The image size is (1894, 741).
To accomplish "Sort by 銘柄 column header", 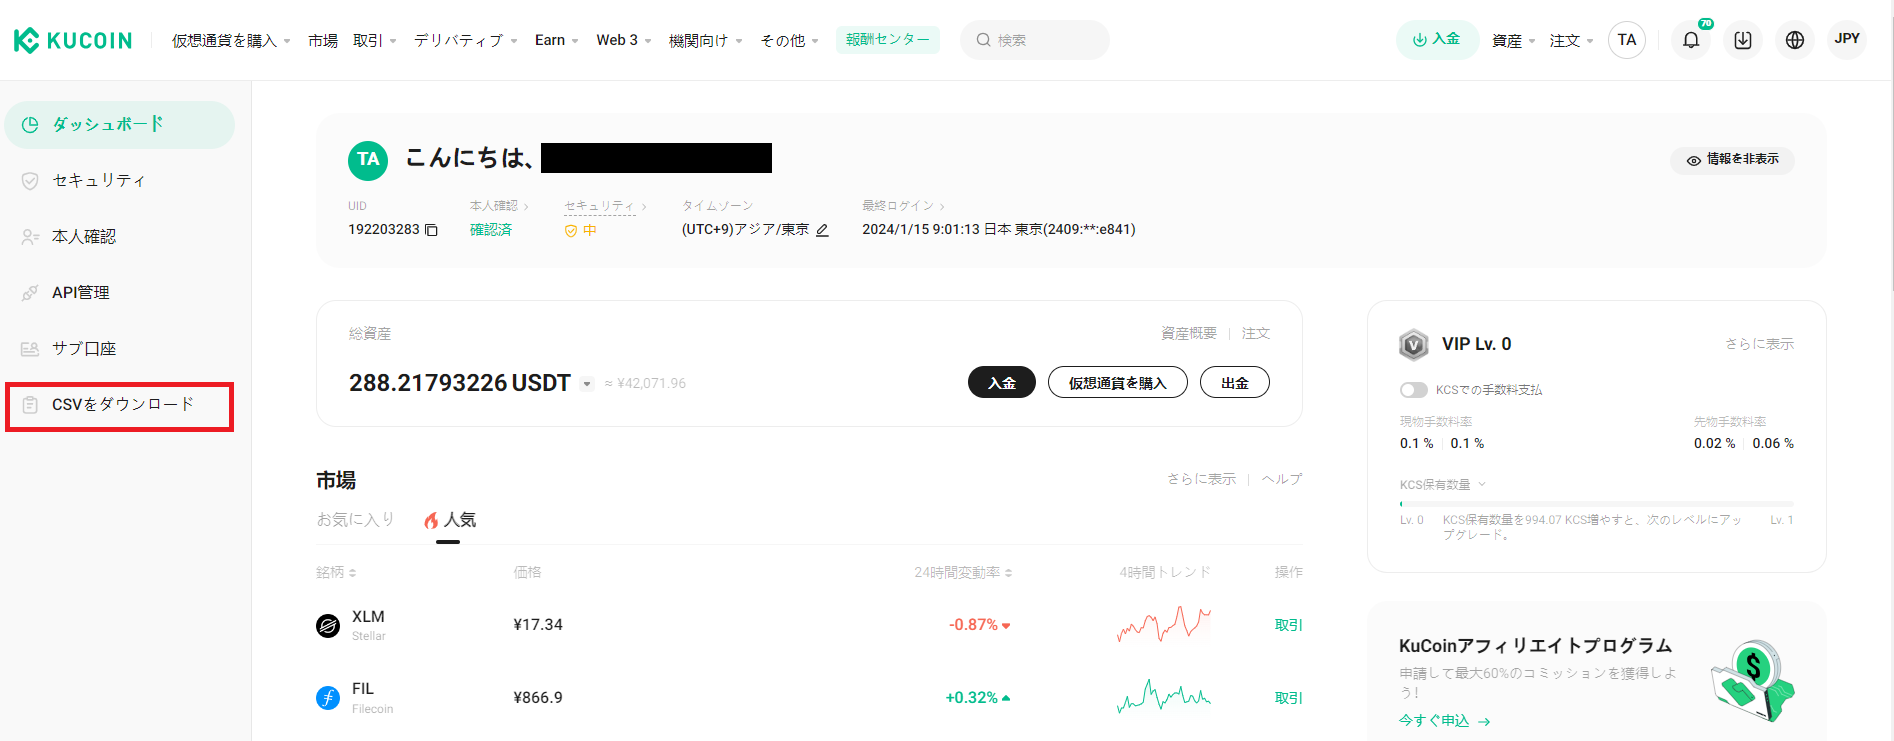I will tap(336, 573).
